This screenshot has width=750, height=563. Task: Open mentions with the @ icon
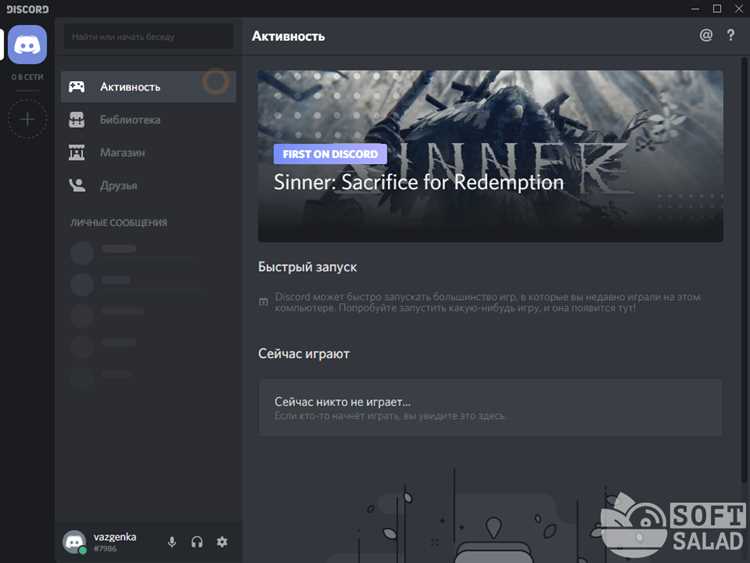coord(706,35)
